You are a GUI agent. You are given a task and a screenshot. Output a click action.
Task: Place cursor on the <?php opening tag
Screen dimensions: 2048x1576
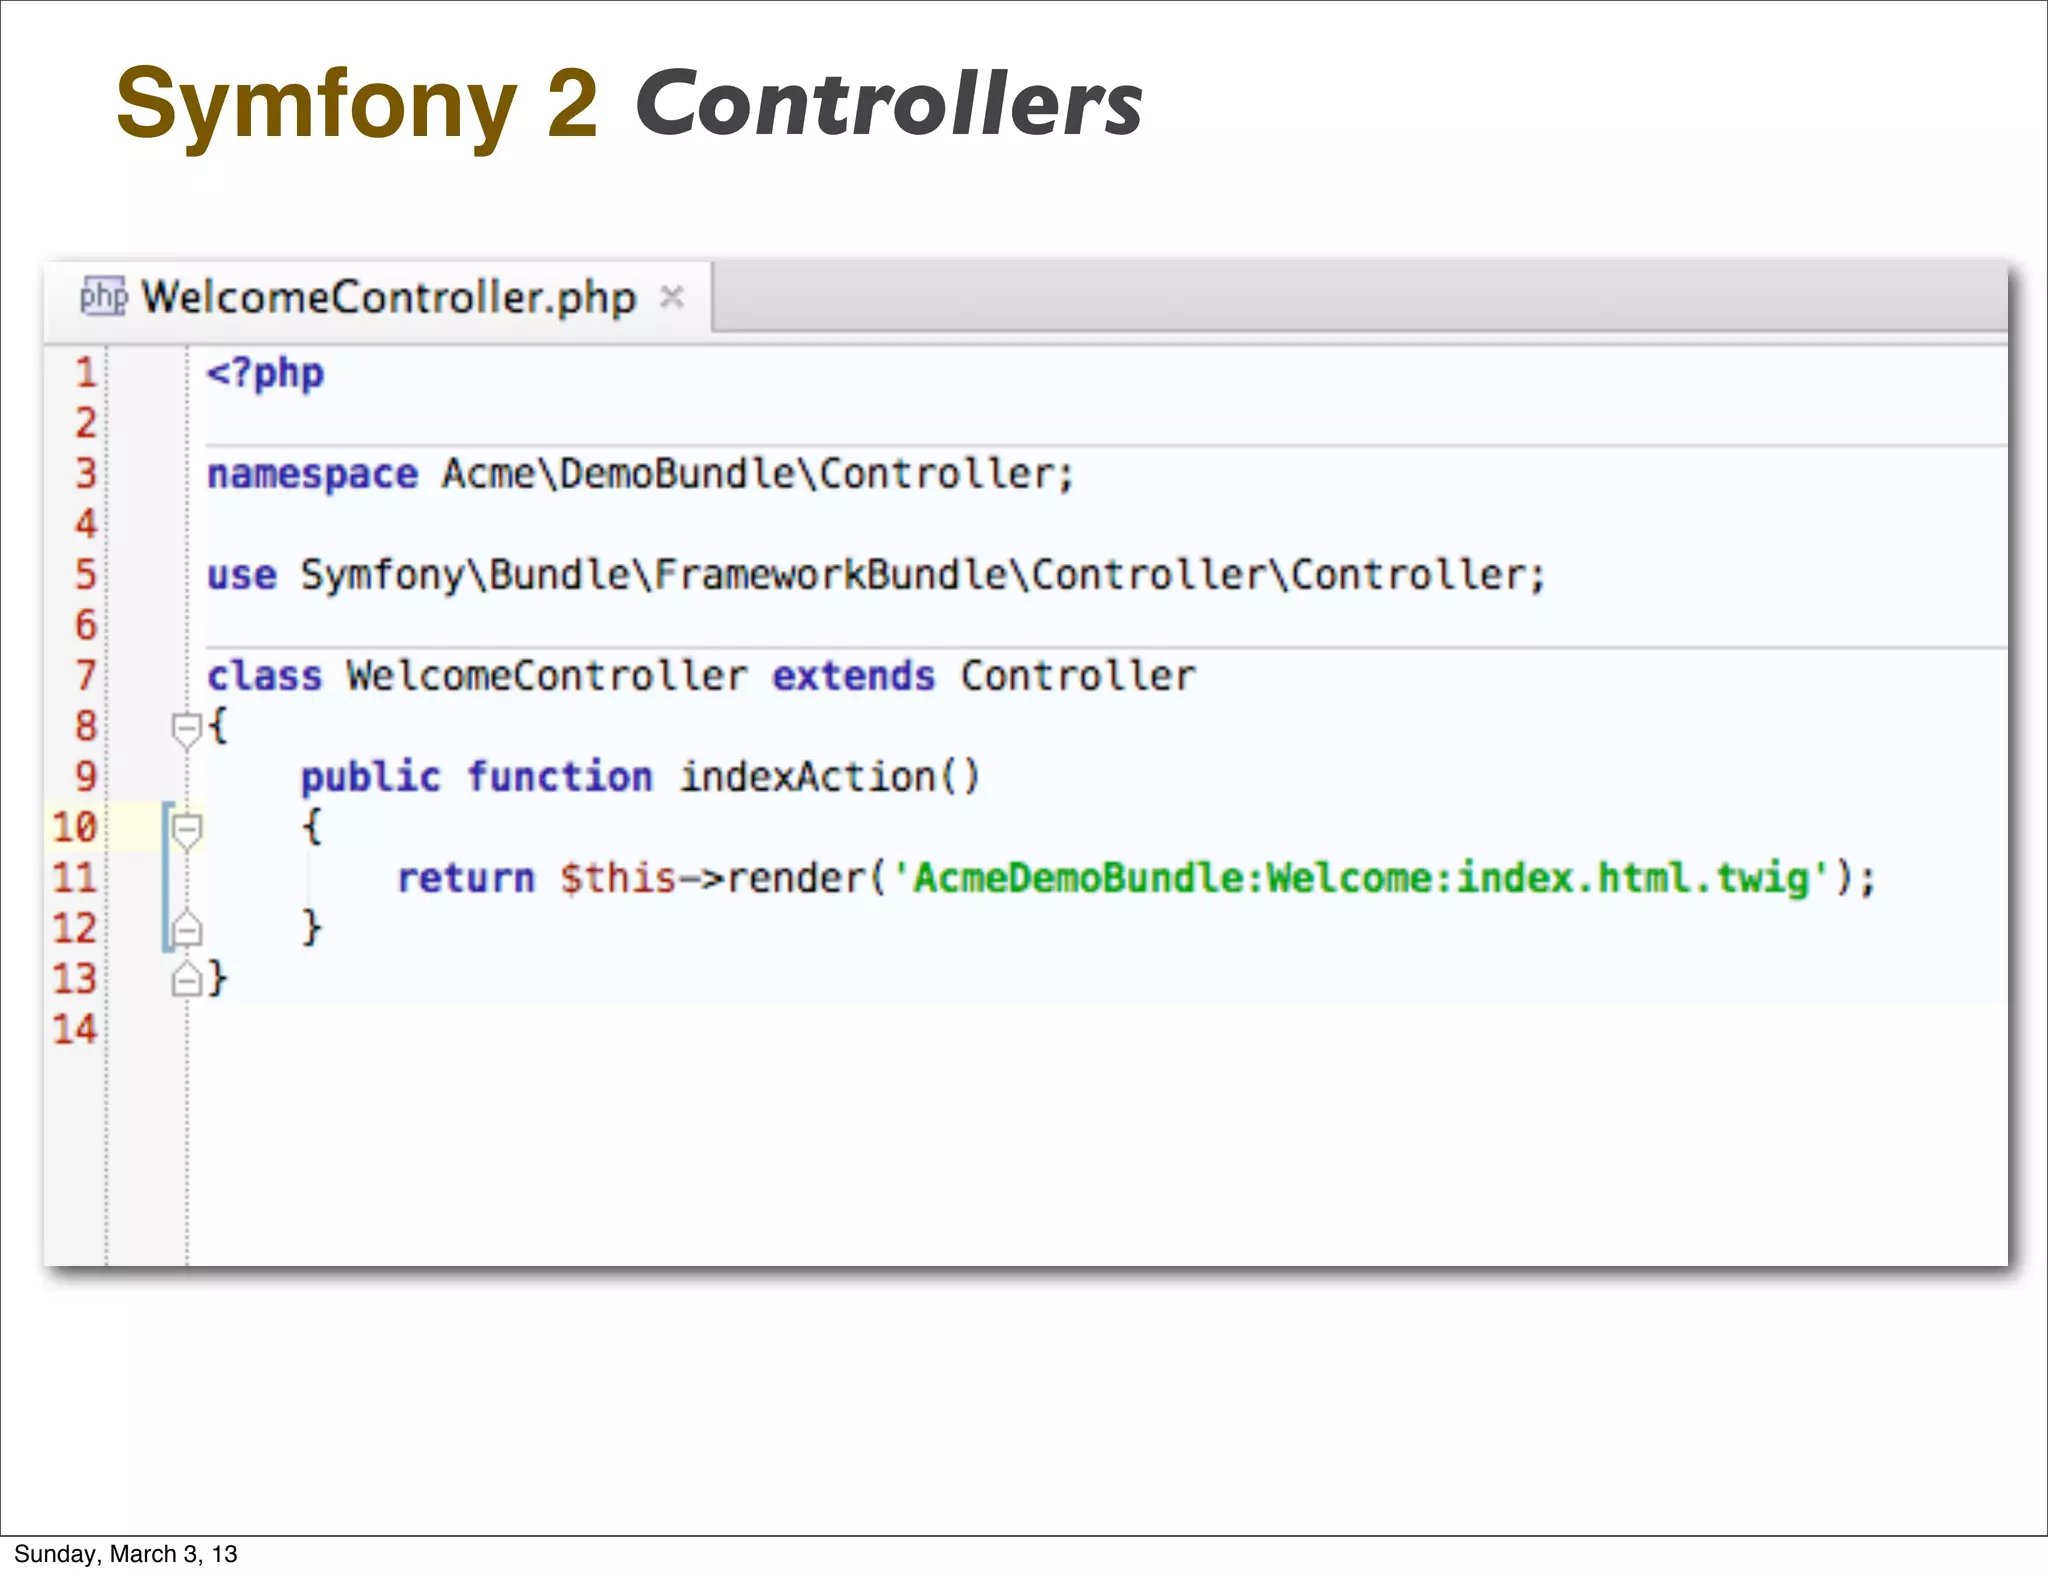click(265, 375)
